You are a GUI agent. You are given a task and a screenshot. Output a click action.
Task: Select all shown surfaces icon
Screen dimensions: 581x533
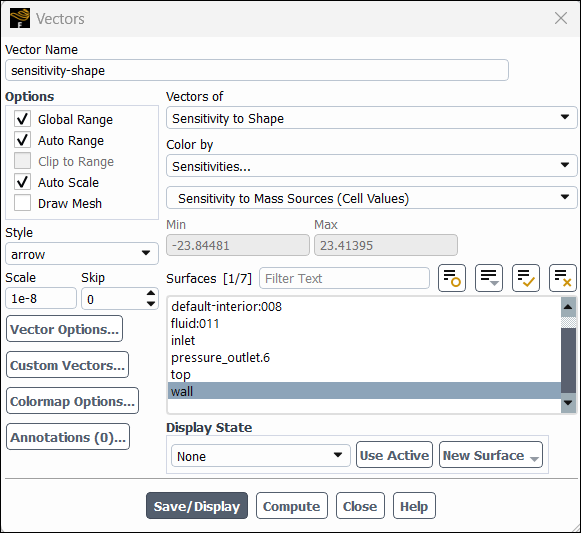[x=526, y=278]
